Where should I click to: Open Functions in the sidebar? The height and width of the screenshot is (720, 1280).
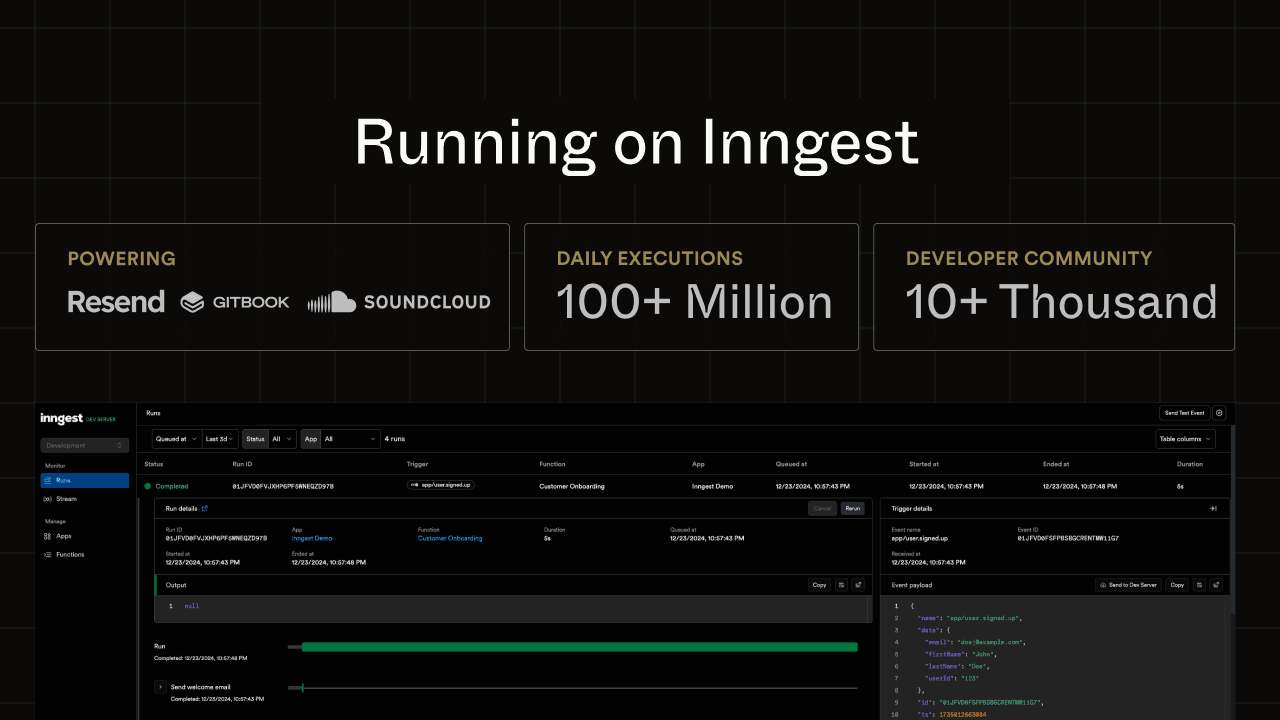(x=70, y=554)
